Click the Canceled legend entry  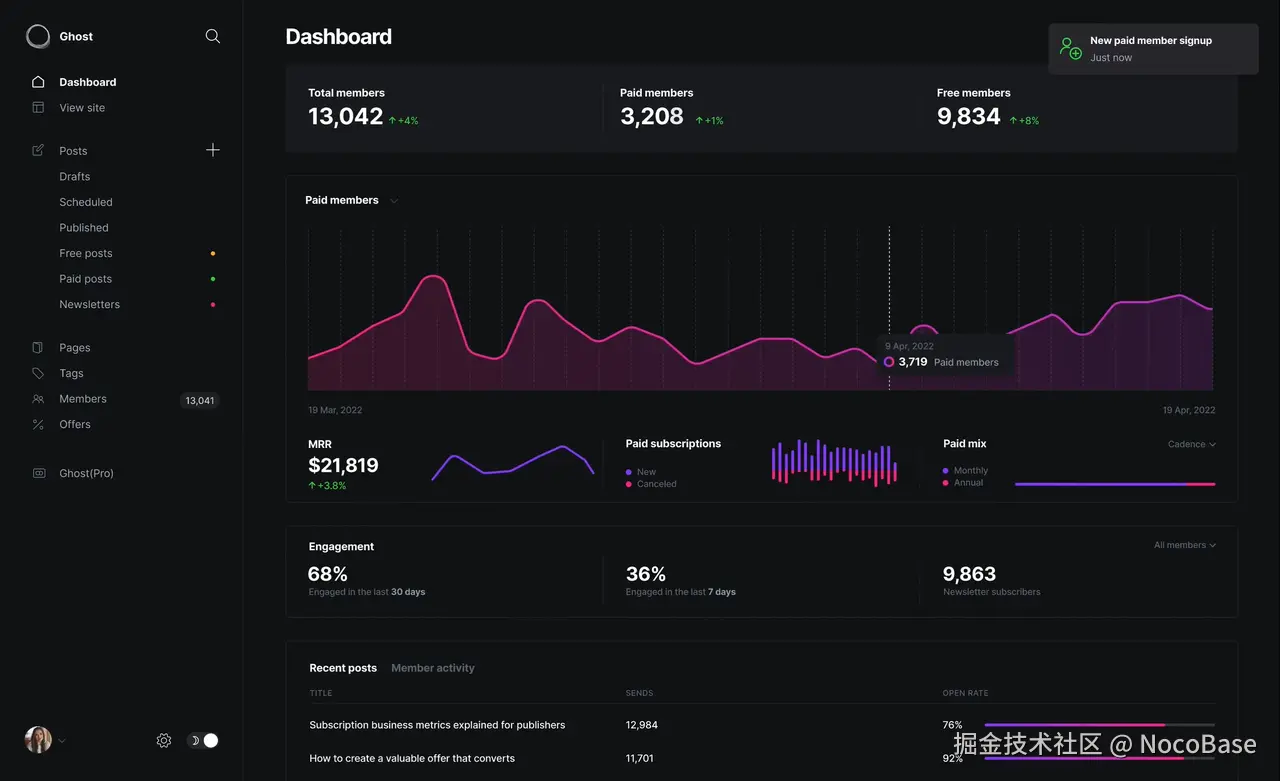click(x=651, y=484)
